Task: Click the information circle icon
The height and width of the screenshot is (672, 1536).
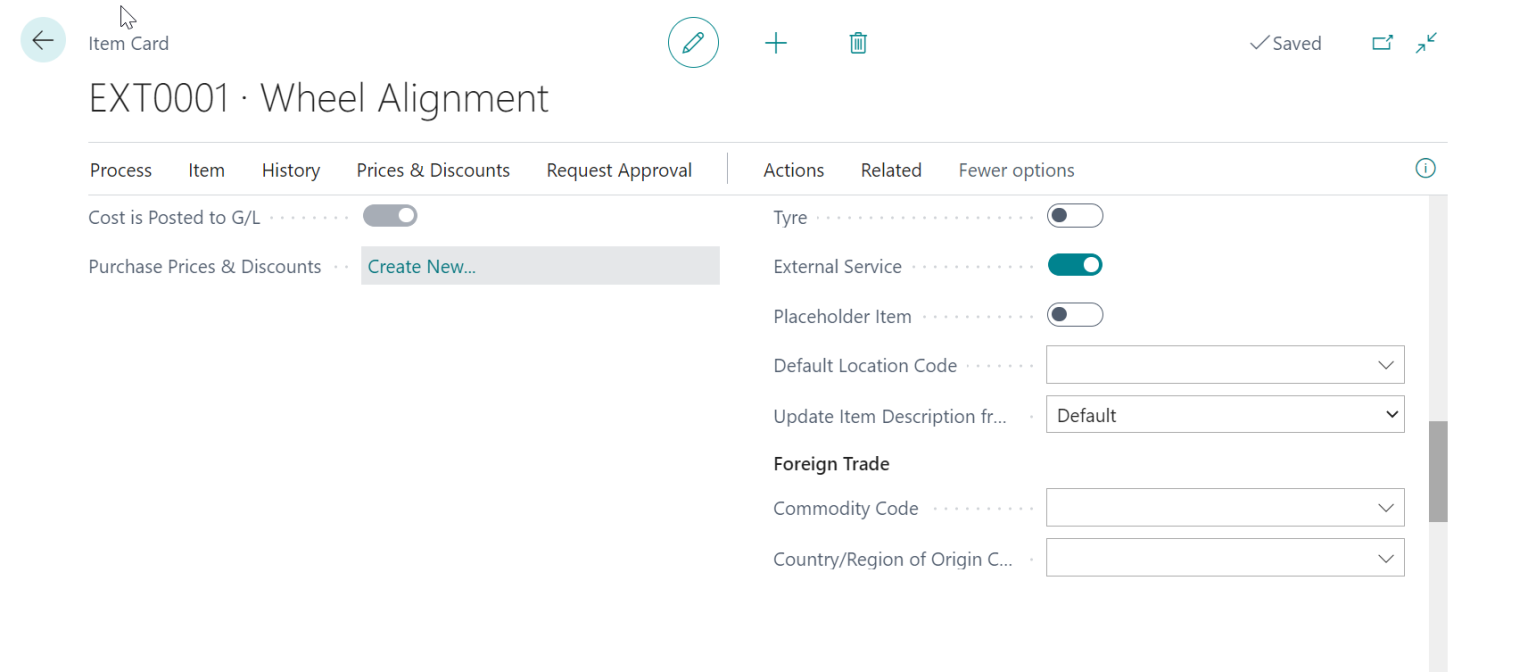Action: pyautogui.click(x=1425, y=169)
